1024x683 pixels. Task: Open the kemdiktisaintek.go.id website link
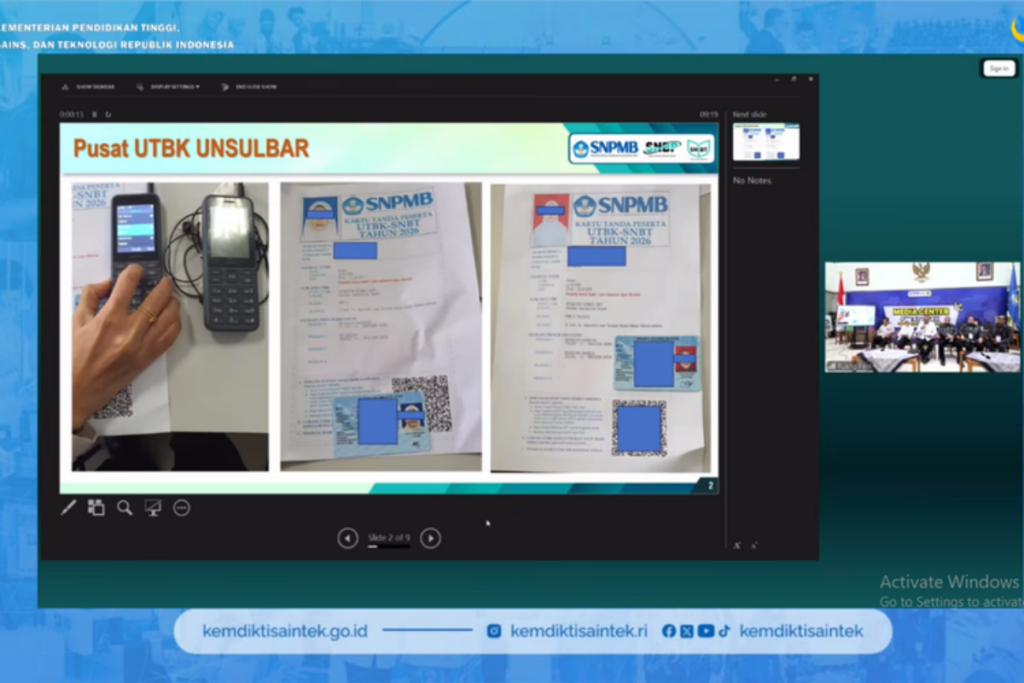pos(285,631)
